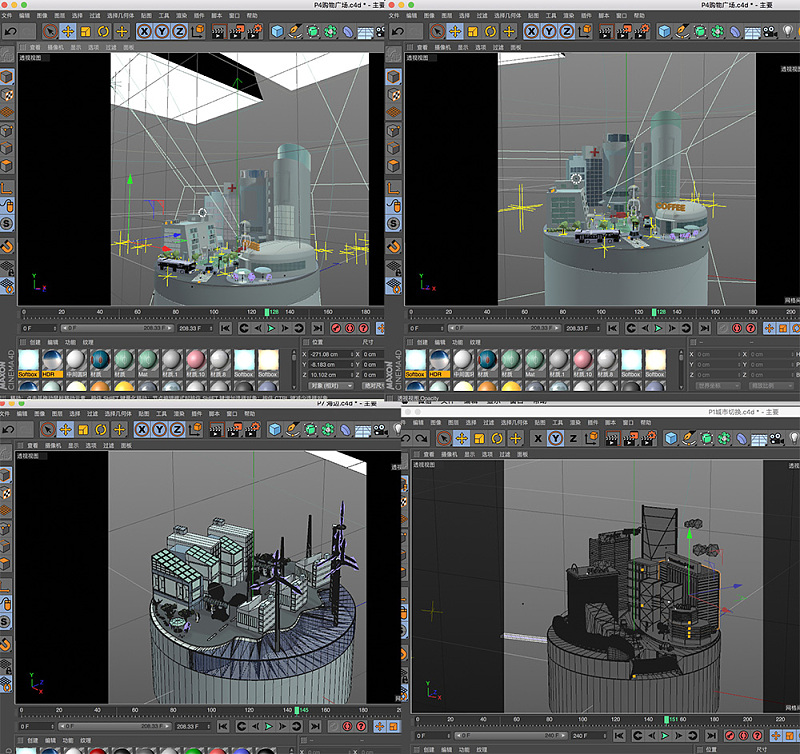Screen dimensions: 800x754
Task: Click the help question mark button in top-left playback bar
Action: [x=363, y=328]
